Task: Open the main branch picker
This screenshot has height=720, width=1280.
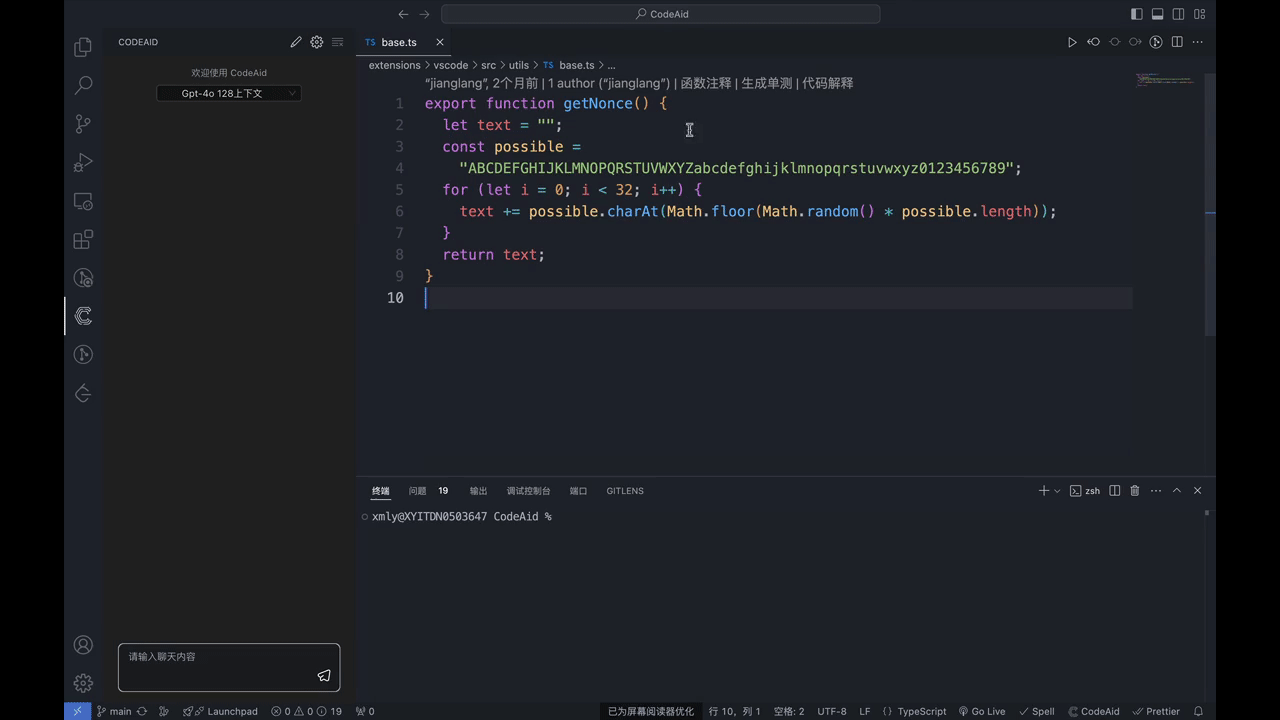Action: [114, 711]
